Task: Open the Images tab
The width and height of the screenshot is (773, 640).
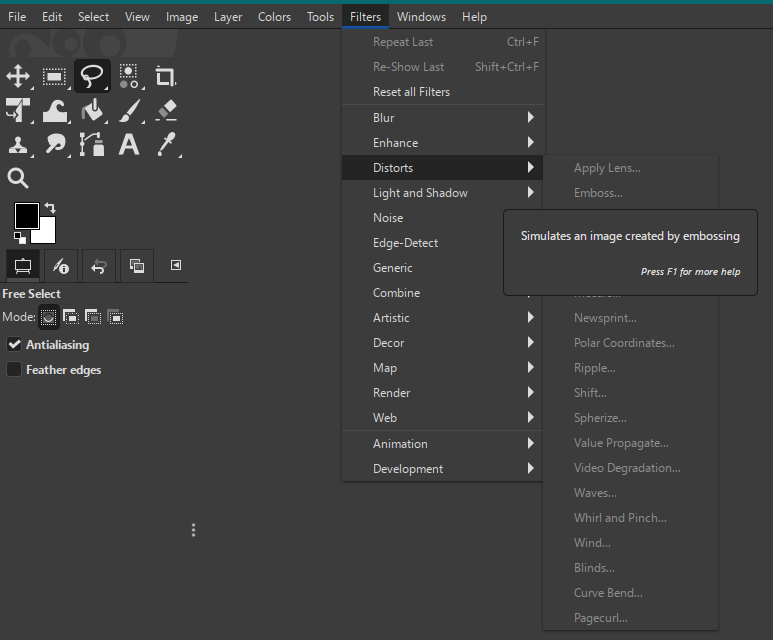Action: [x=137, y=266]
